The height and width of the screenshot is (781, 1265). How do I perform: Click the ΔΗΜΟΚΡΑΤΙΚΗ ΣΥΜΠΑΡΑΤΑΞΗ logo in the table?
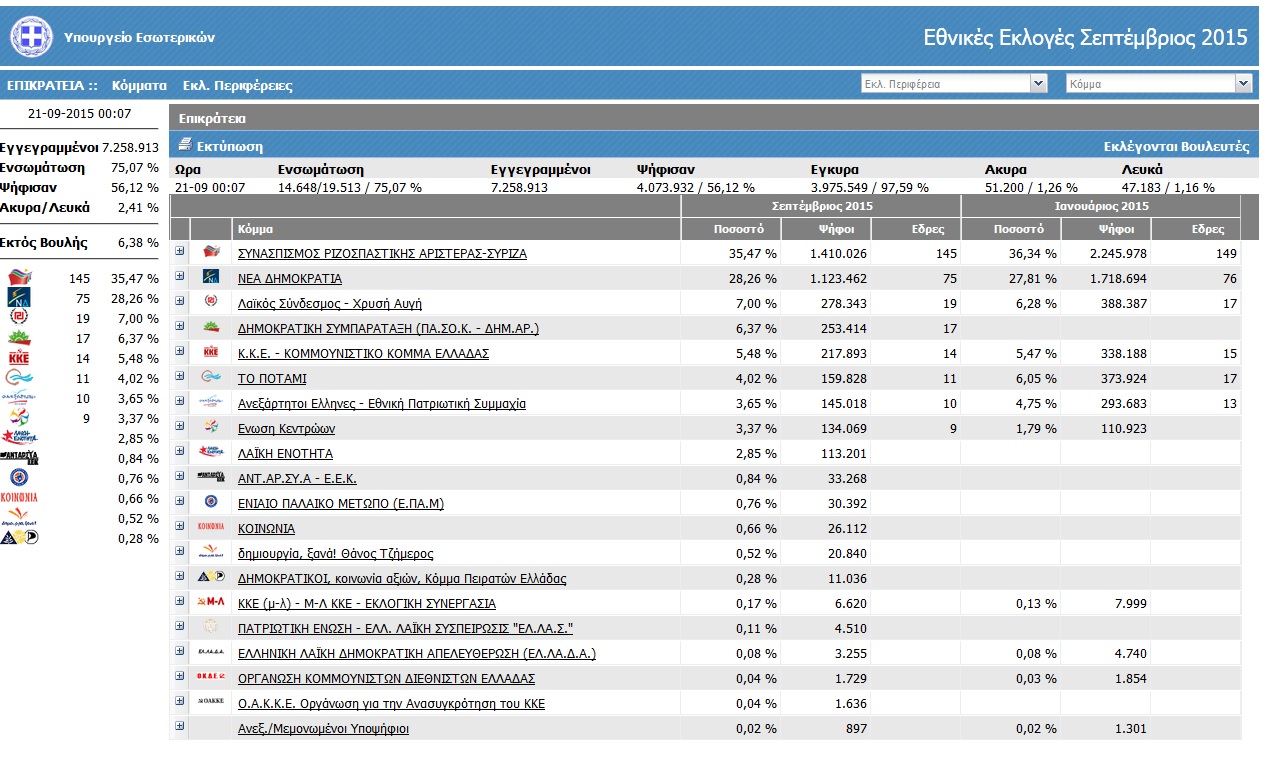211,326
